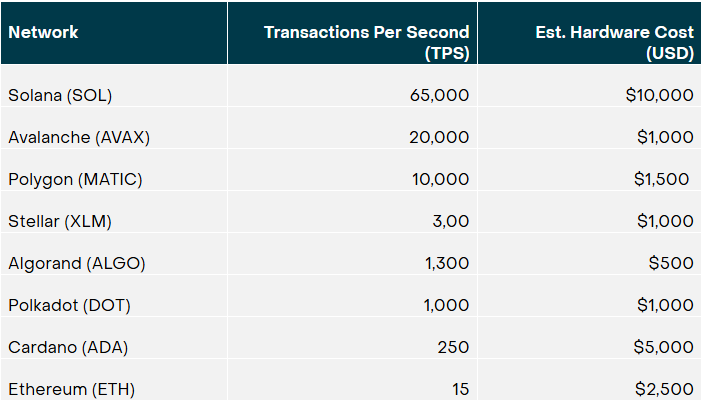Click the $500 hardware cost for Algorand
The image size is (703, 400).
pos(671,263)
